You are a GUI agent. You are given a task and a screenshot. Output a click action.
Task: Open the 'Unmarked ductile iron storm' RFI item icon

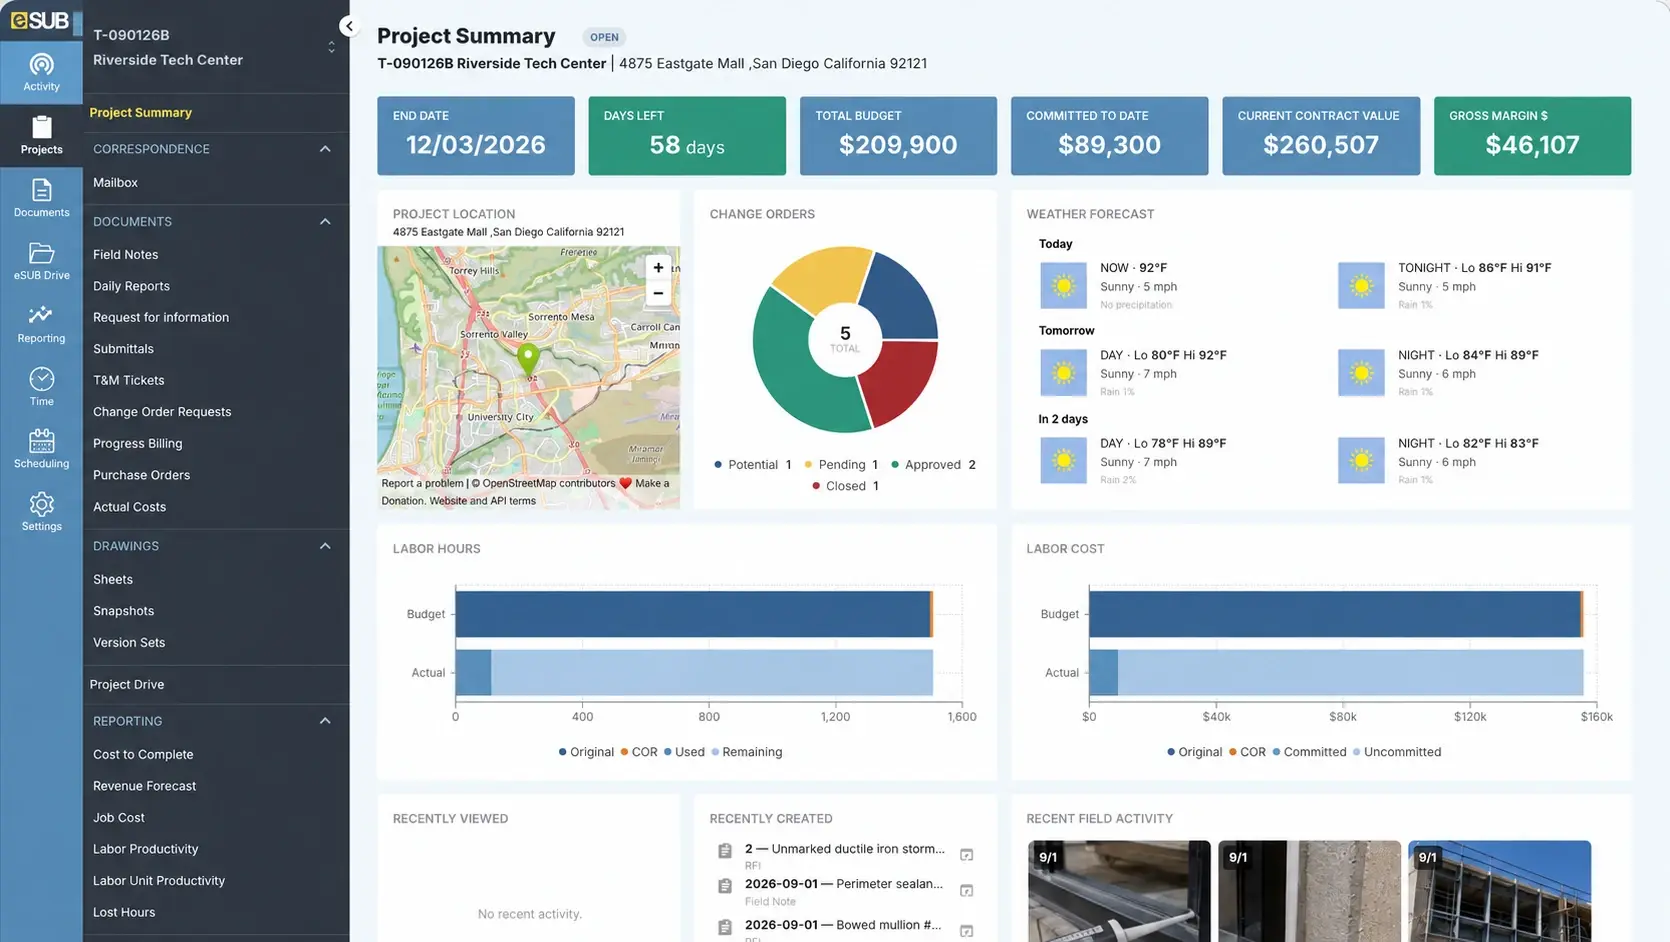(x=725, y=851)
